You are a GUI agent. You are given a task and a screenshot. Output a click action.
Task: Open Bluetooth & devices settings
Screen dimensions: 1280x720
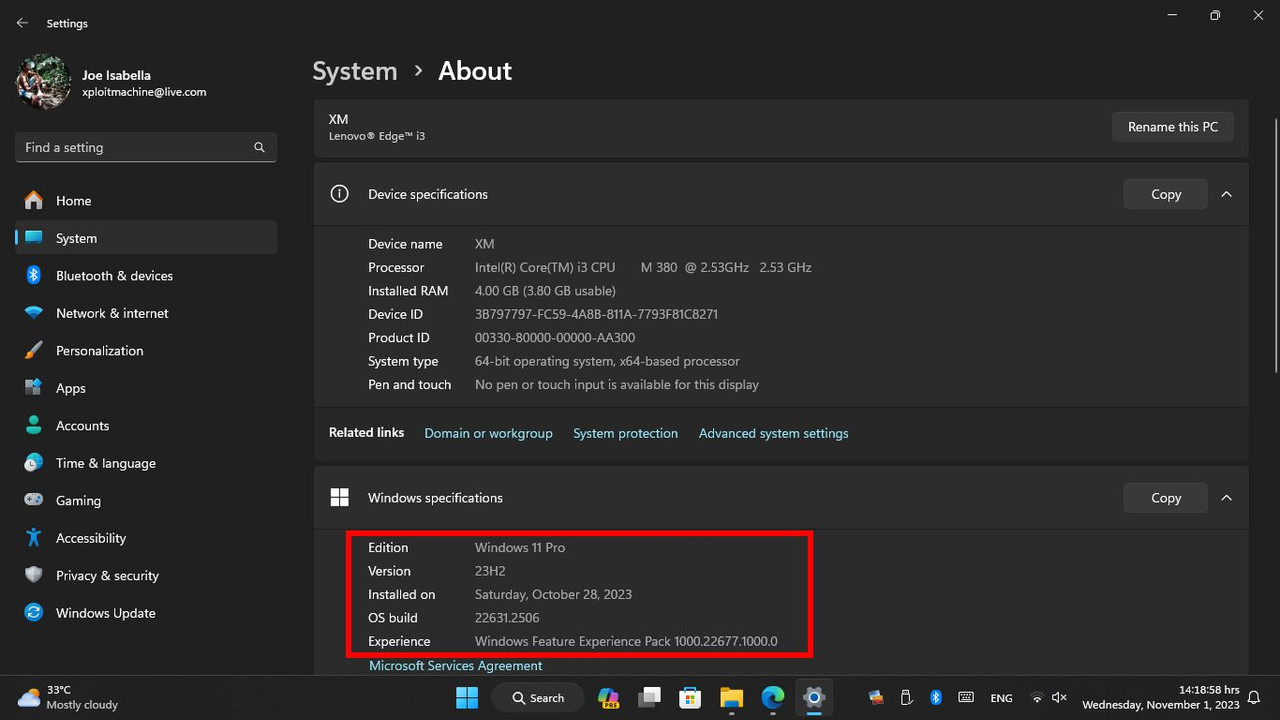click(x=146, y=275)
